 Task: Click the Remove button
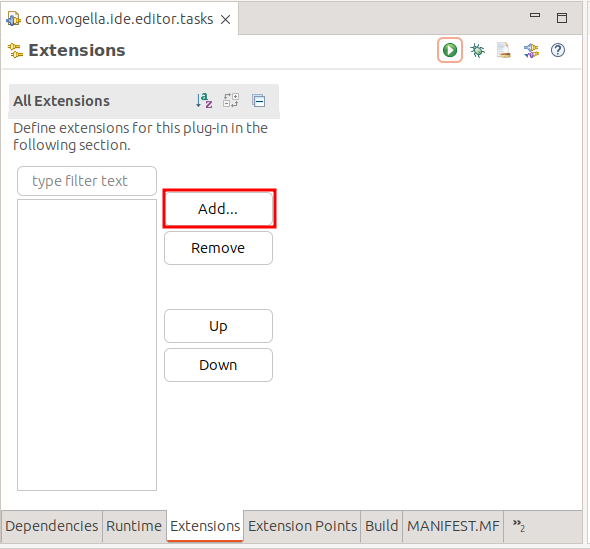[218, 248]
